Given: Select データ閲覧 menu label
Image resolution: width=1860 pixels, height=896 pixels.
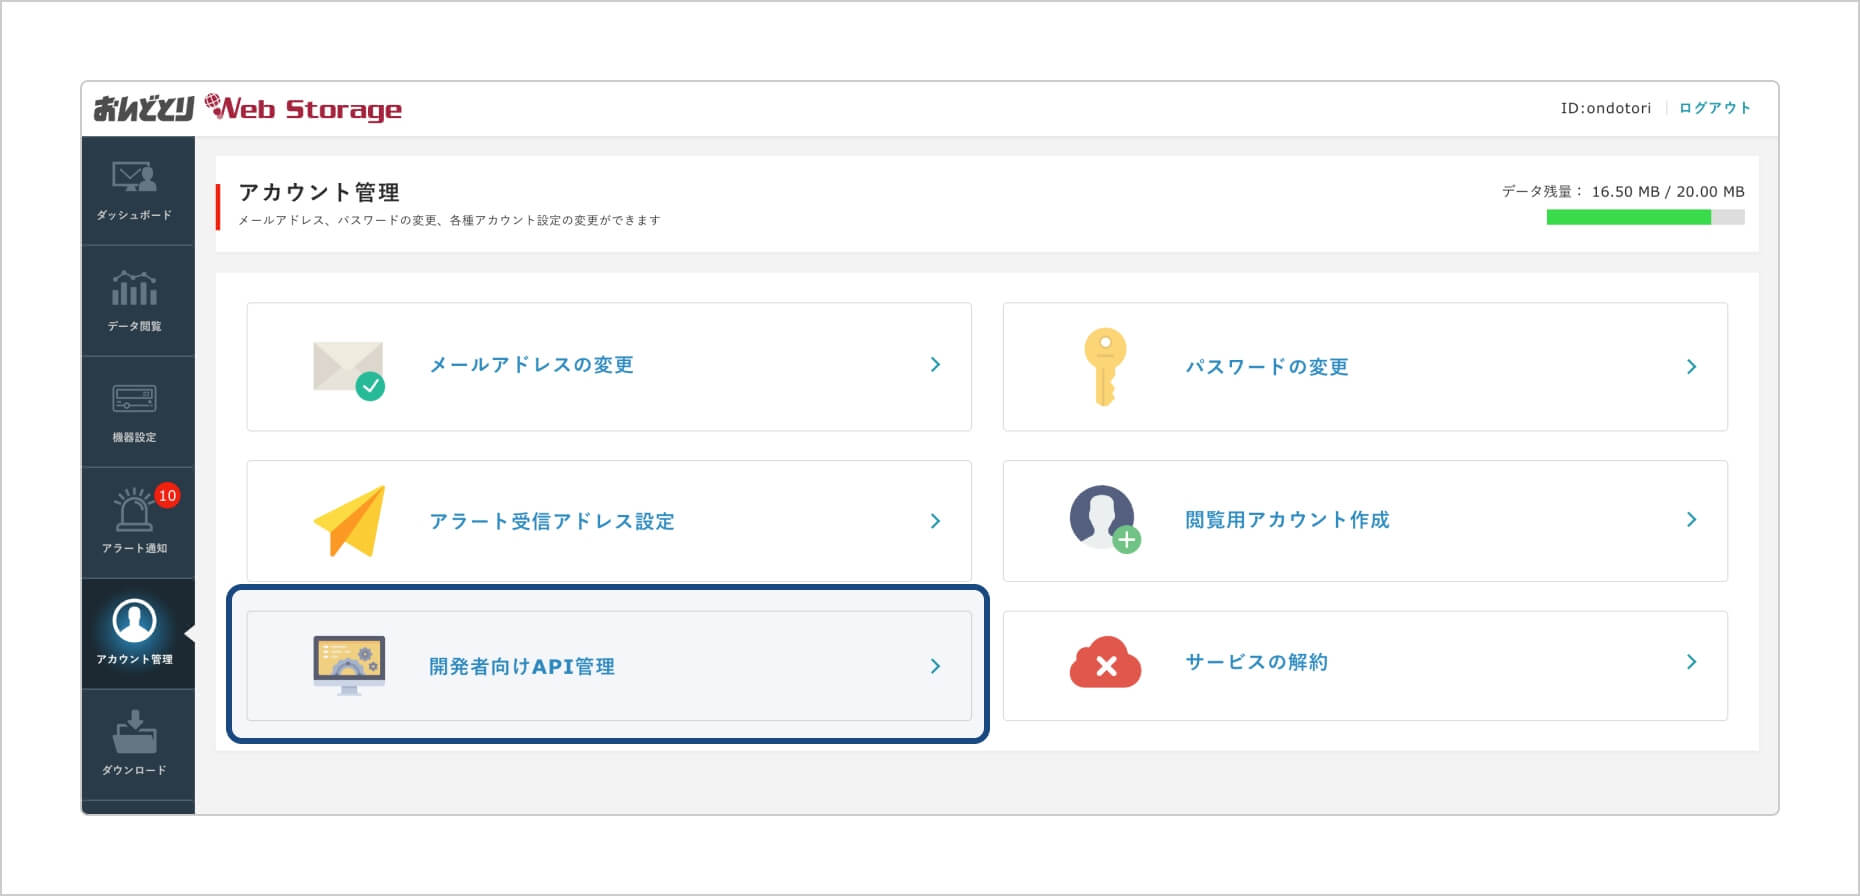Looking at the screenshot, I should tap(134, 326).
